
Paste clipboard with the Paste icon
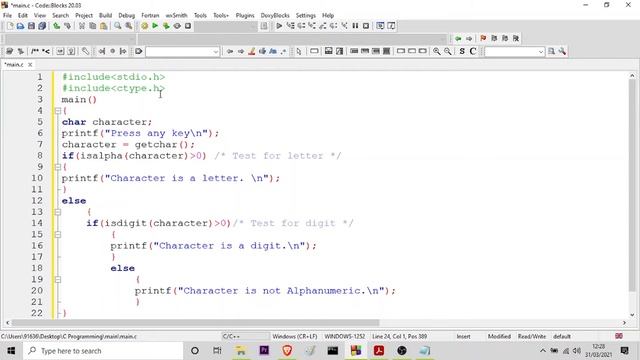coord(104,26)
